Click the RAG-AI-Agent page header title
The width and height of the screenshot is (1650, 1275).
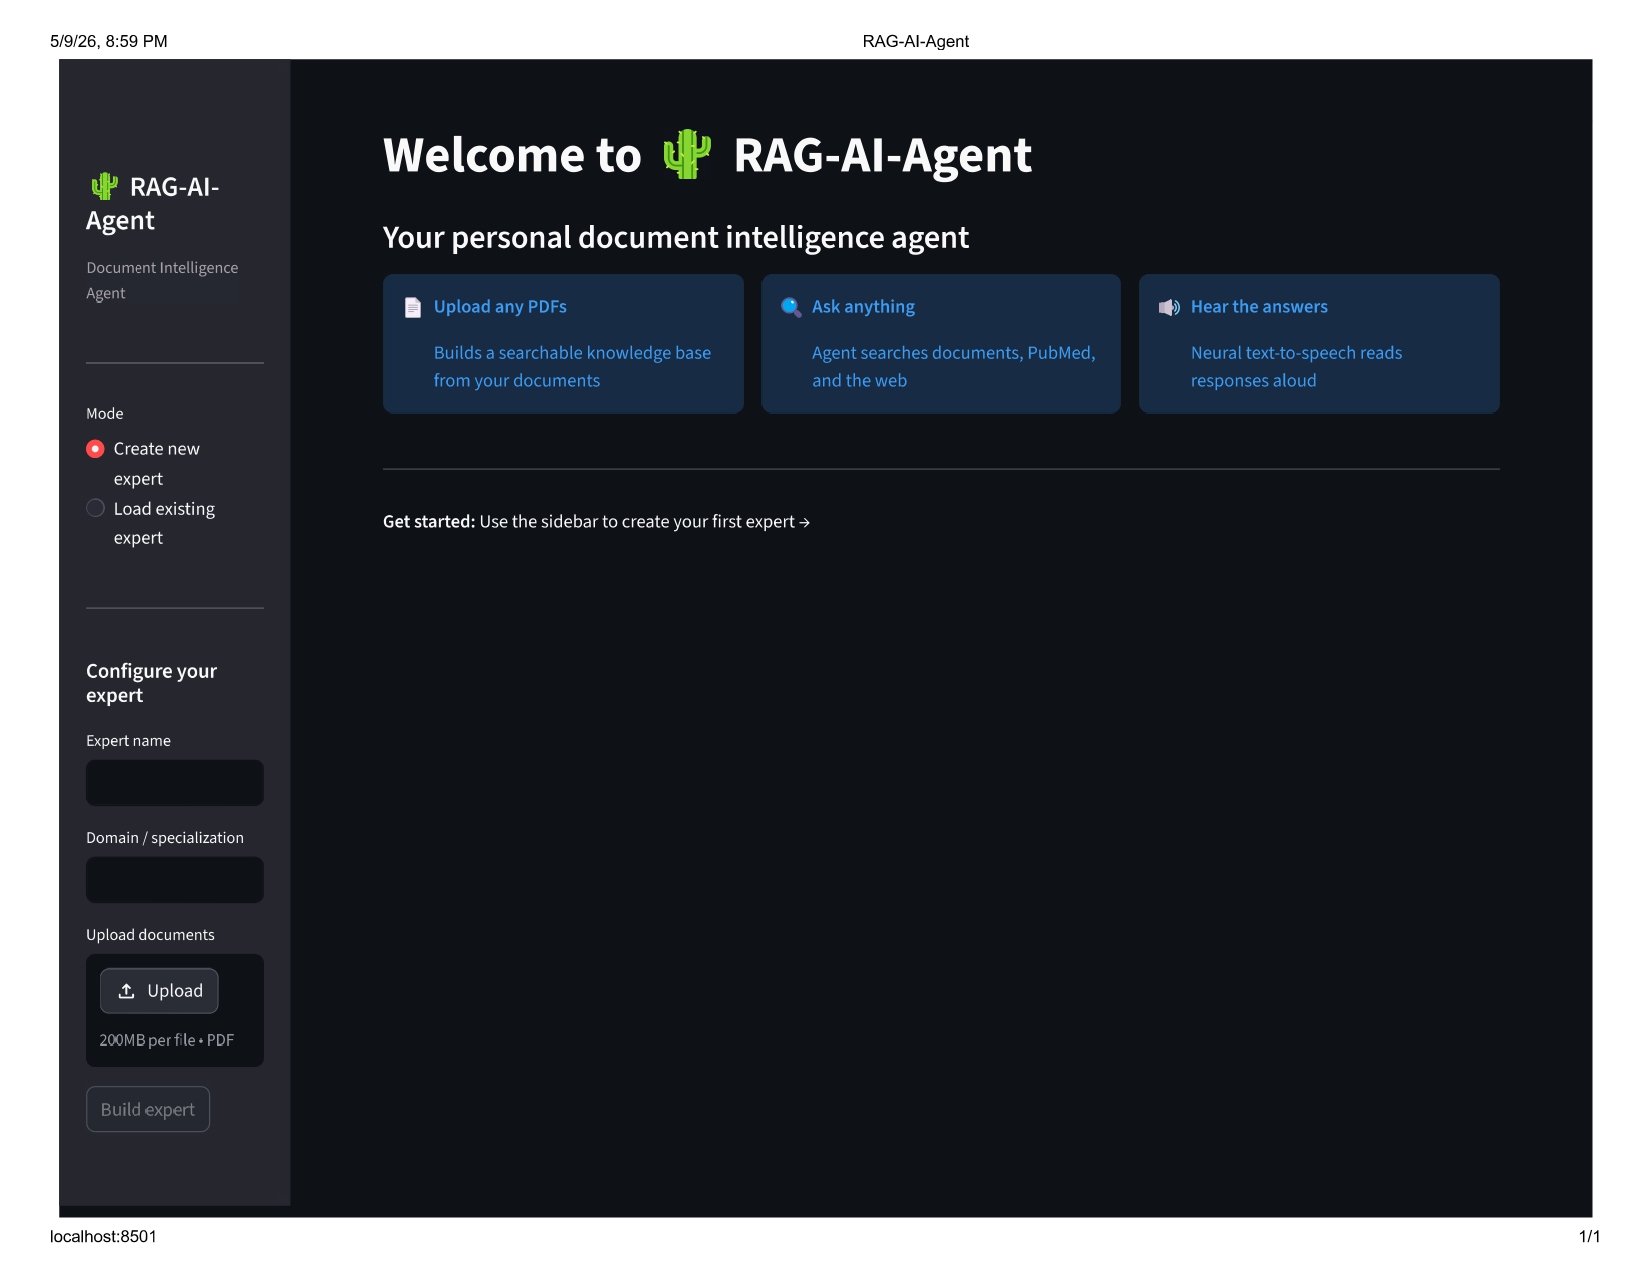(916, 42)
